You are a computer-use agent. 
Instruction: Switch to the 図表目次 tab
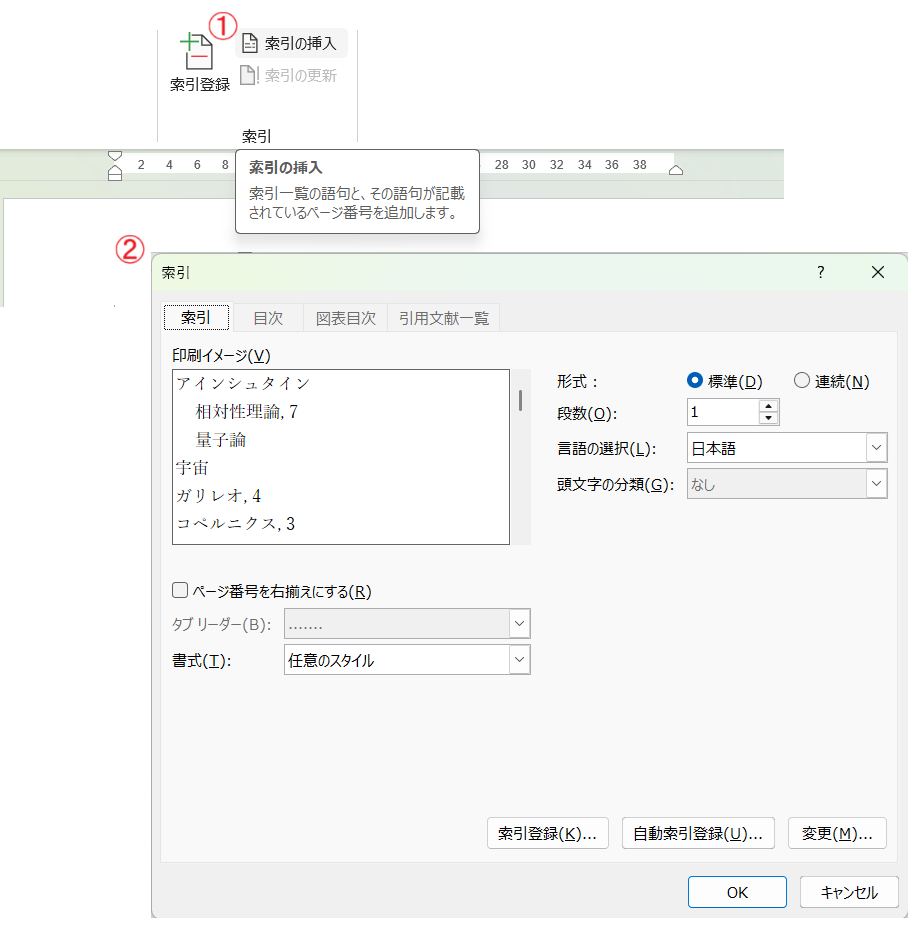345,318
